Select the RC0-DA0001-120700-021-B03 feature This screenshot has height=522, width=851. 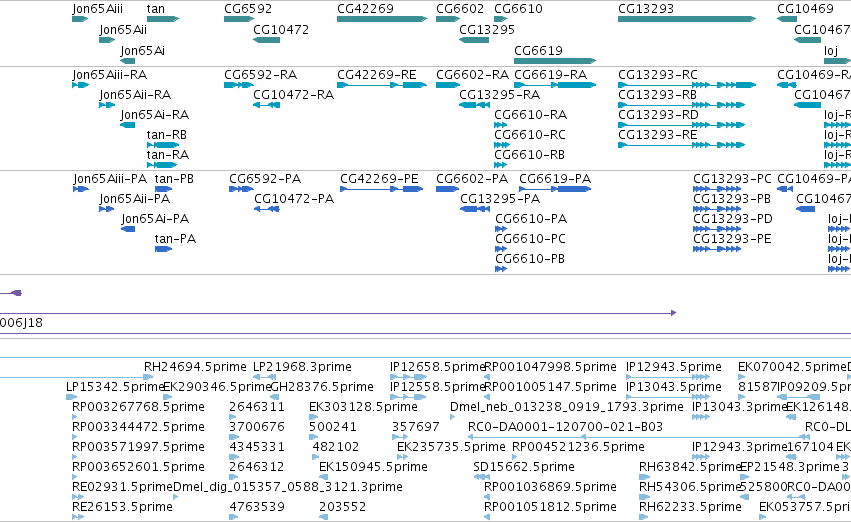[566, 428]
